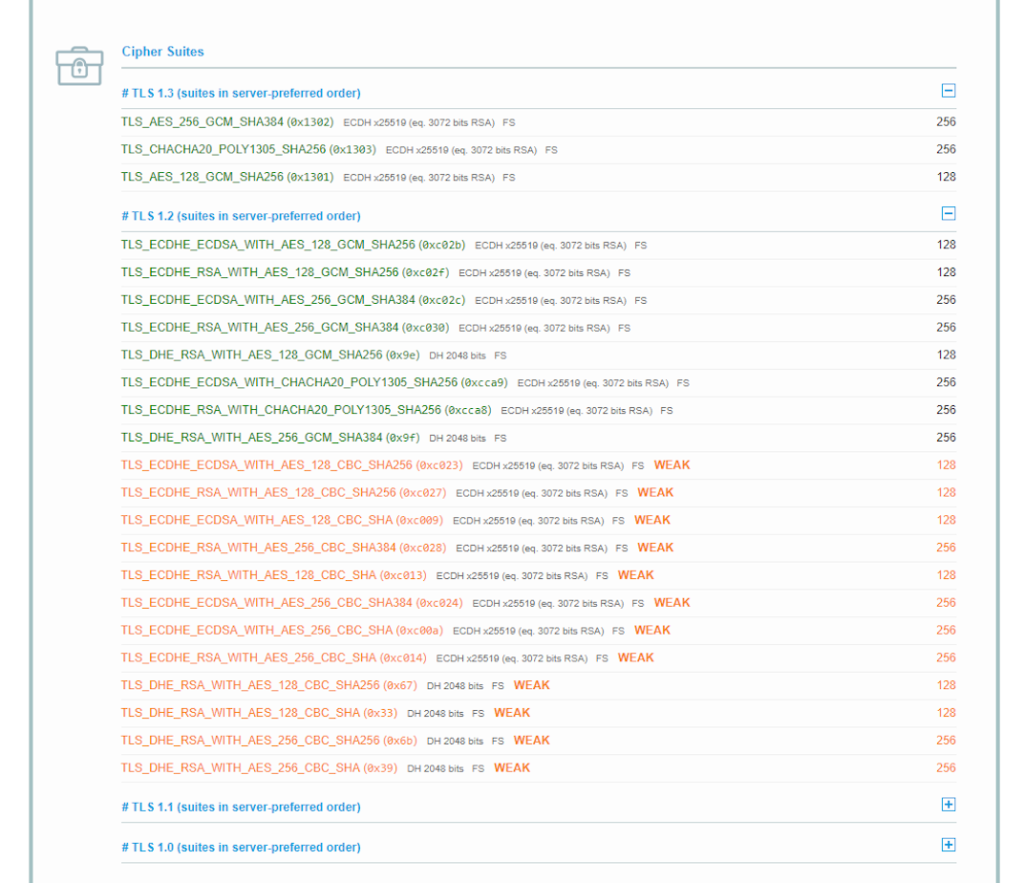Expand the TLS 1.1 suites section
Screen dimensions: 1024x883
948,805
